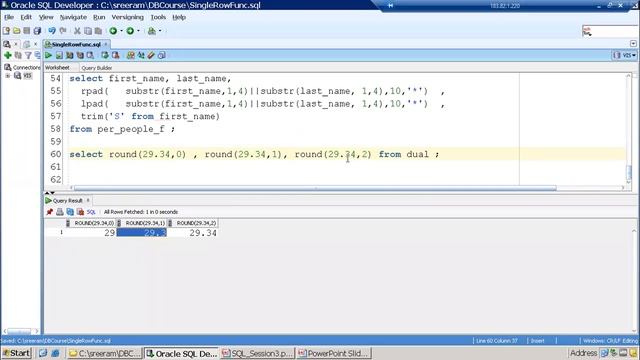Click the Copy icon in main toolbar

coord(88,31)
